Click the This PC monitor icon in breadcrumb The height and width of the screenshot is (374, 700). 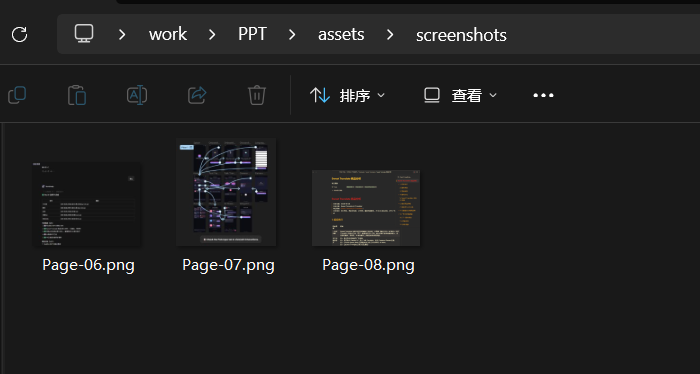coord(84,34)
